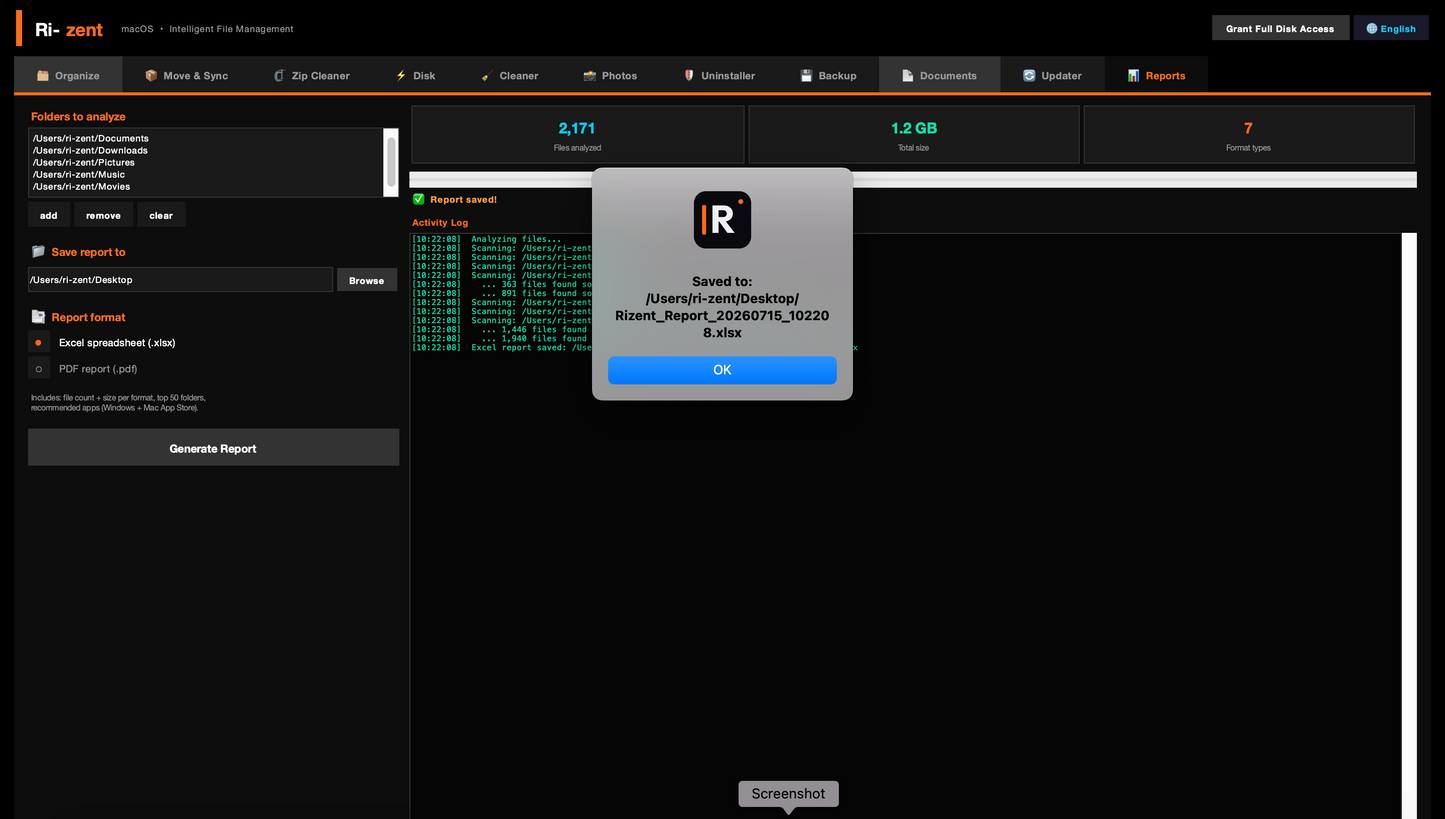Open the Disk tab

tap(415, 75)
